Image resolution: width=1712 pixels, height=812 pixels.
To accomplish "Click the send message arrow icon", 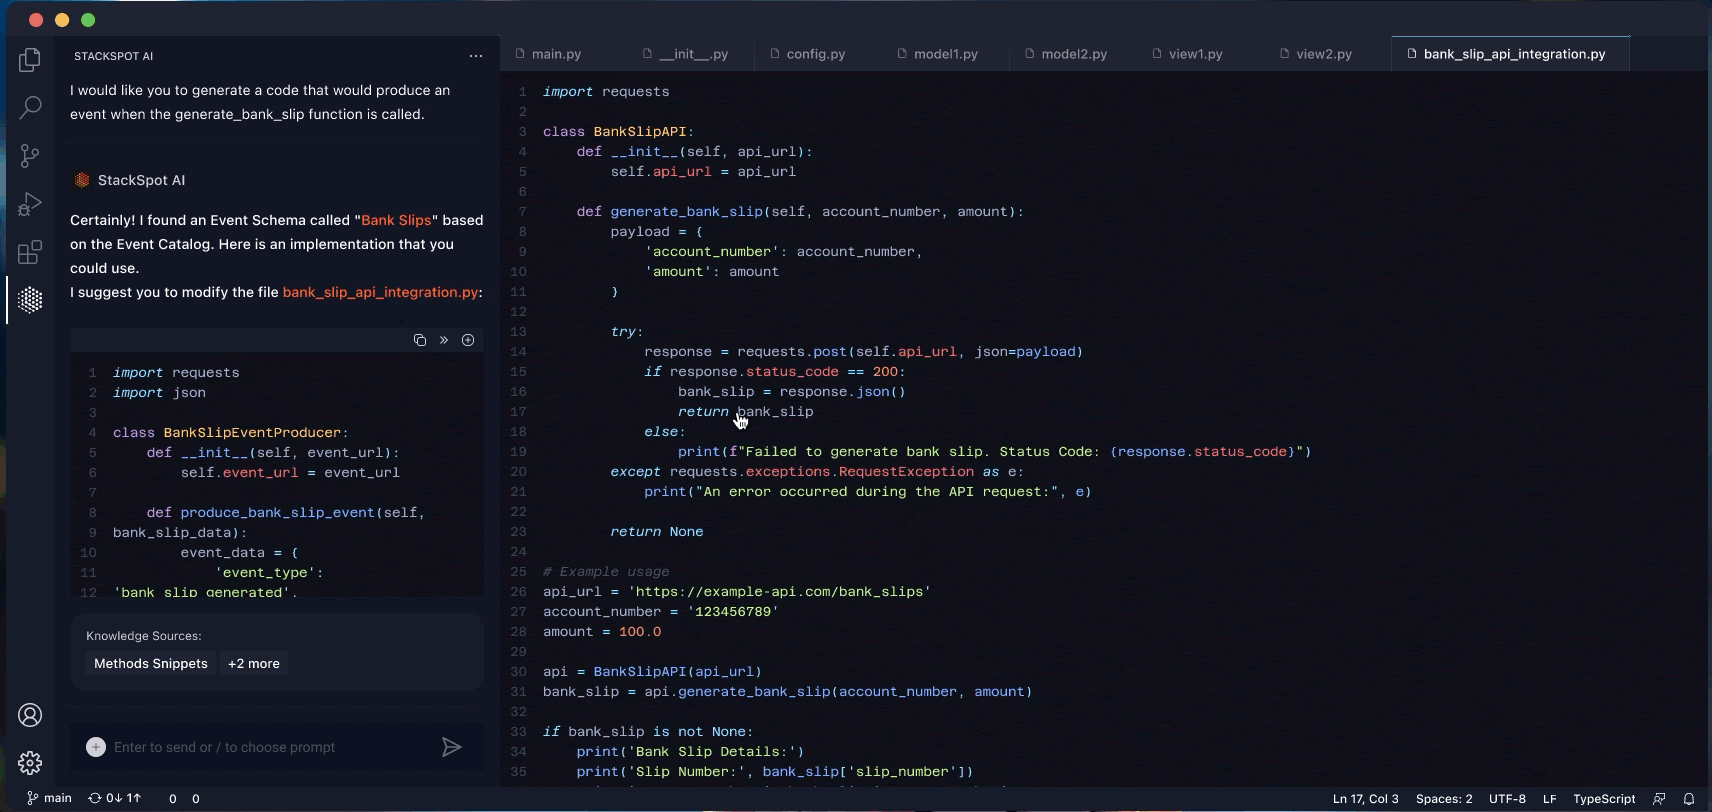I will tap(452, 747).
